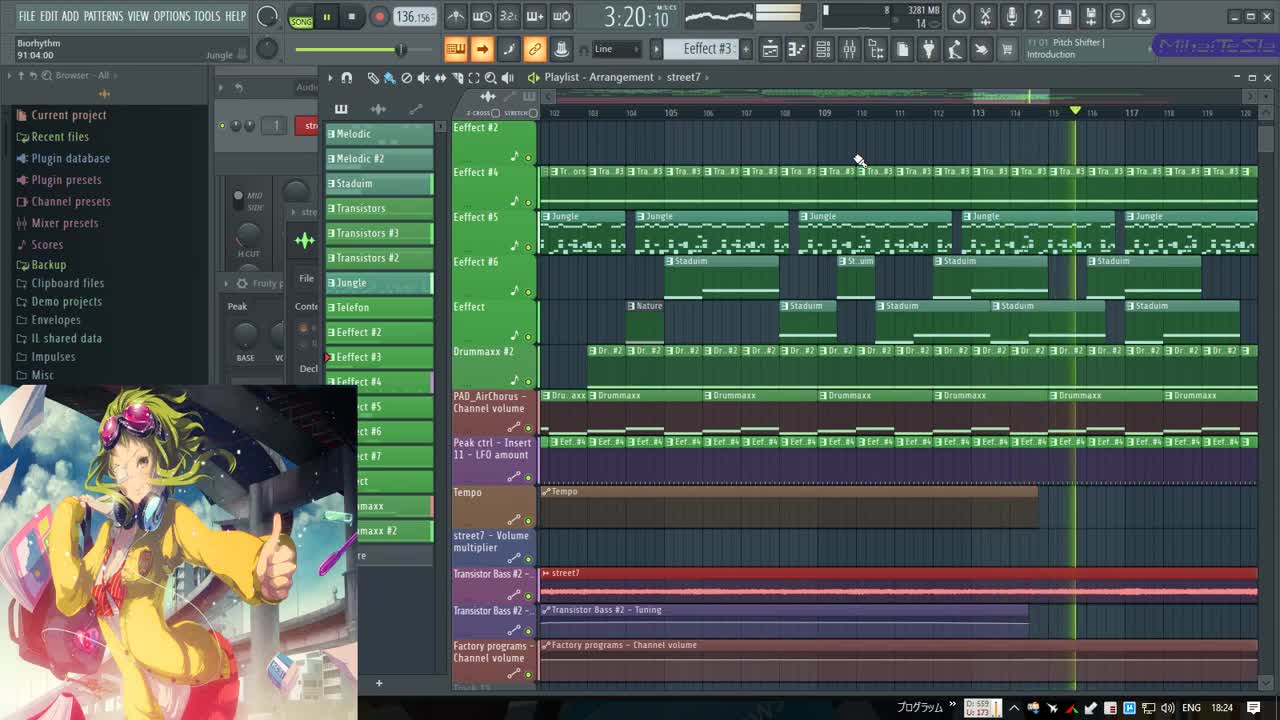The image size is (1280, 720).
Task: Click the help question mark icon
Action: click(x=1038, y=16)
